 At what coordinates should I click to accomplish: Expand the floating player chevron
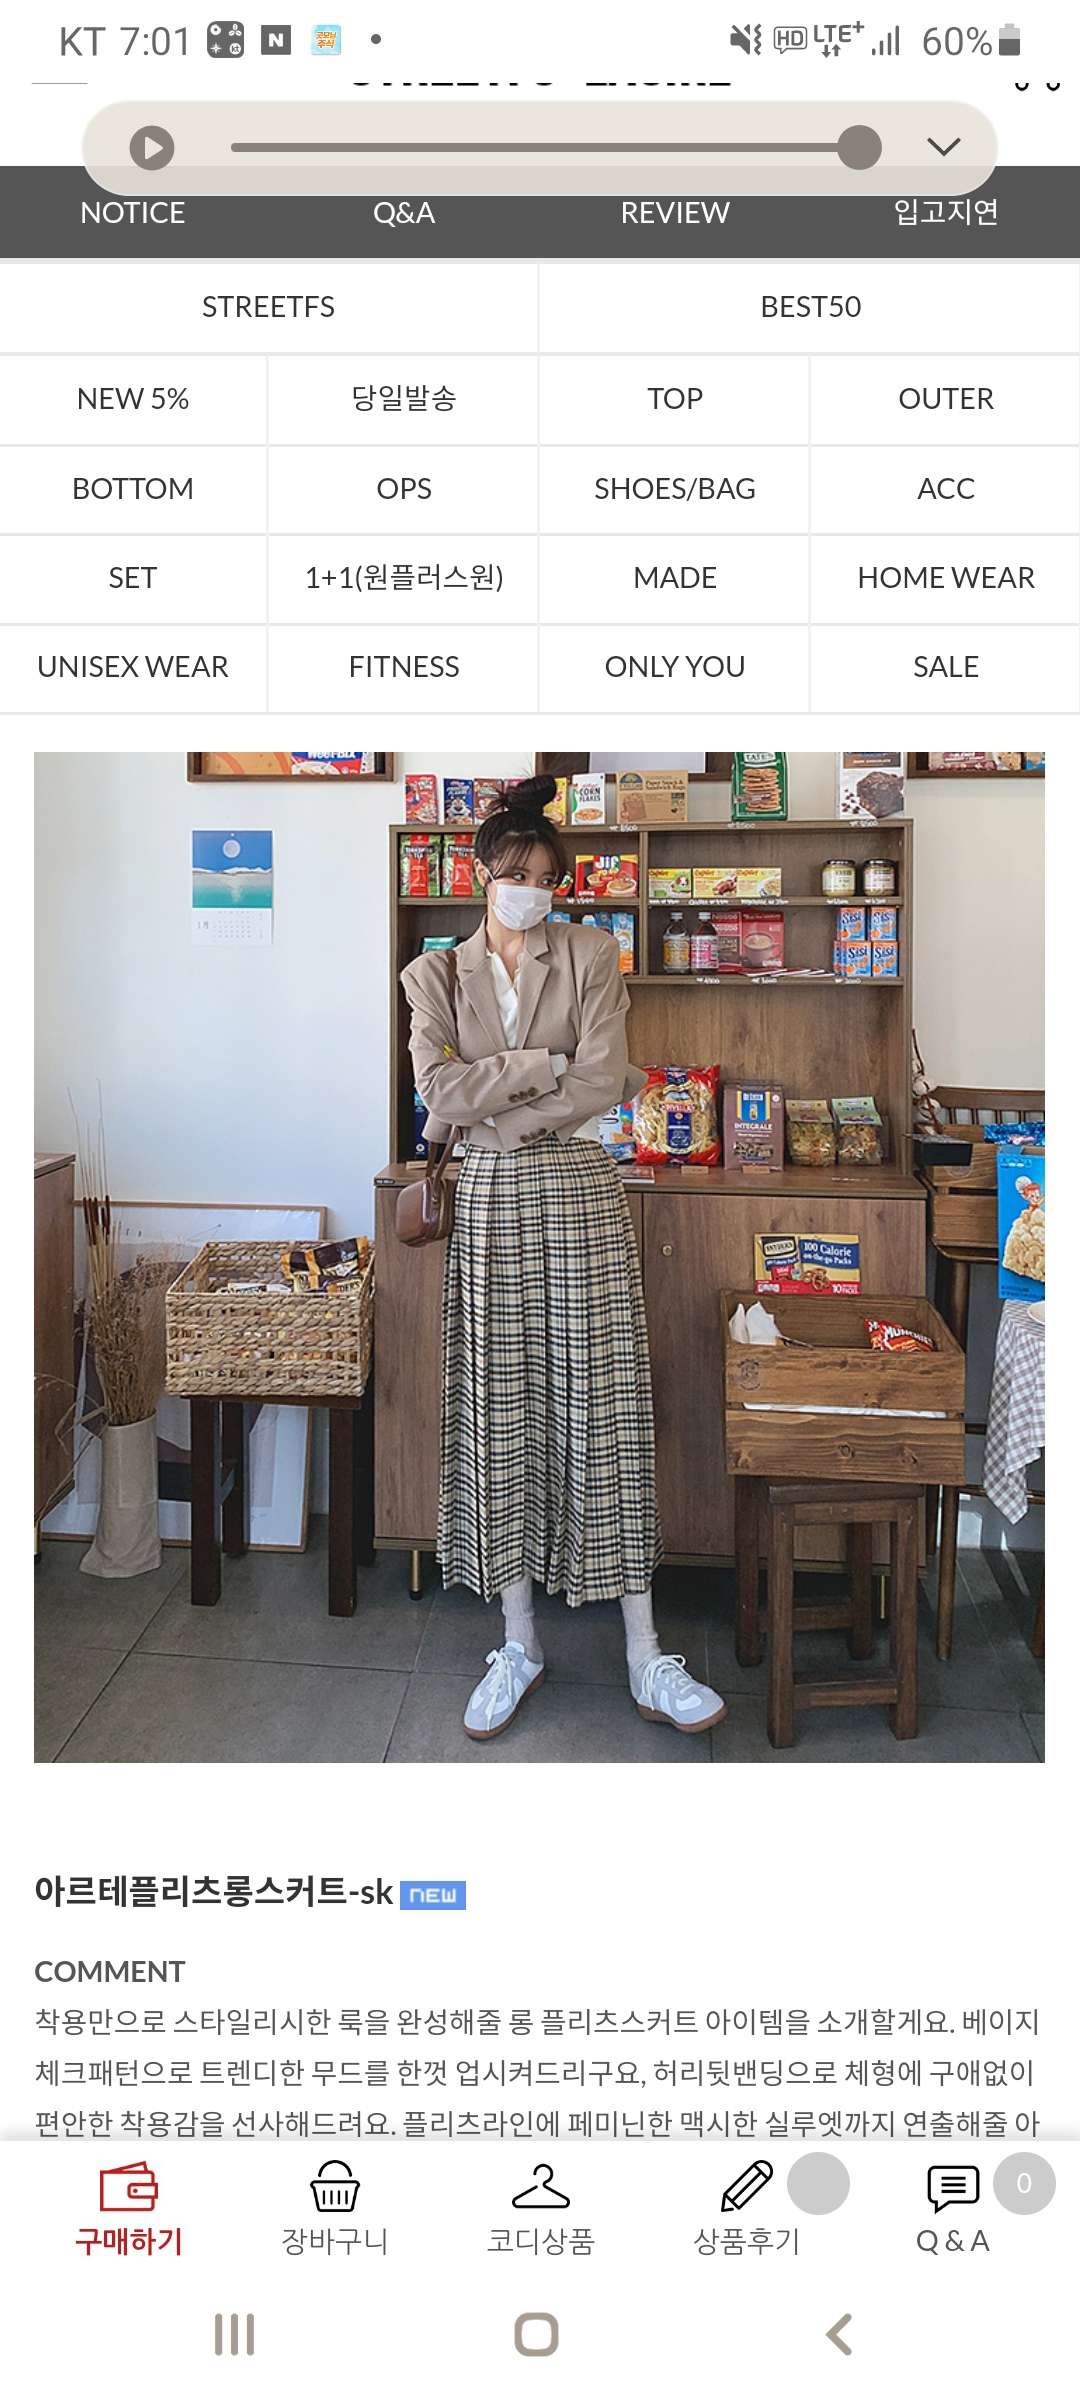click(x=943, y=147)
